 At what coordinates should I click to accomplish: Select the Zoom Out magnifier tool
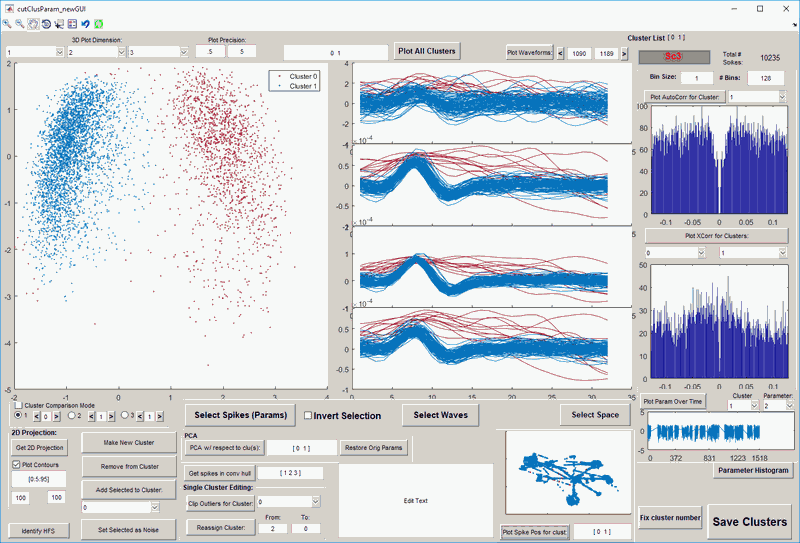tap(21, 23)
